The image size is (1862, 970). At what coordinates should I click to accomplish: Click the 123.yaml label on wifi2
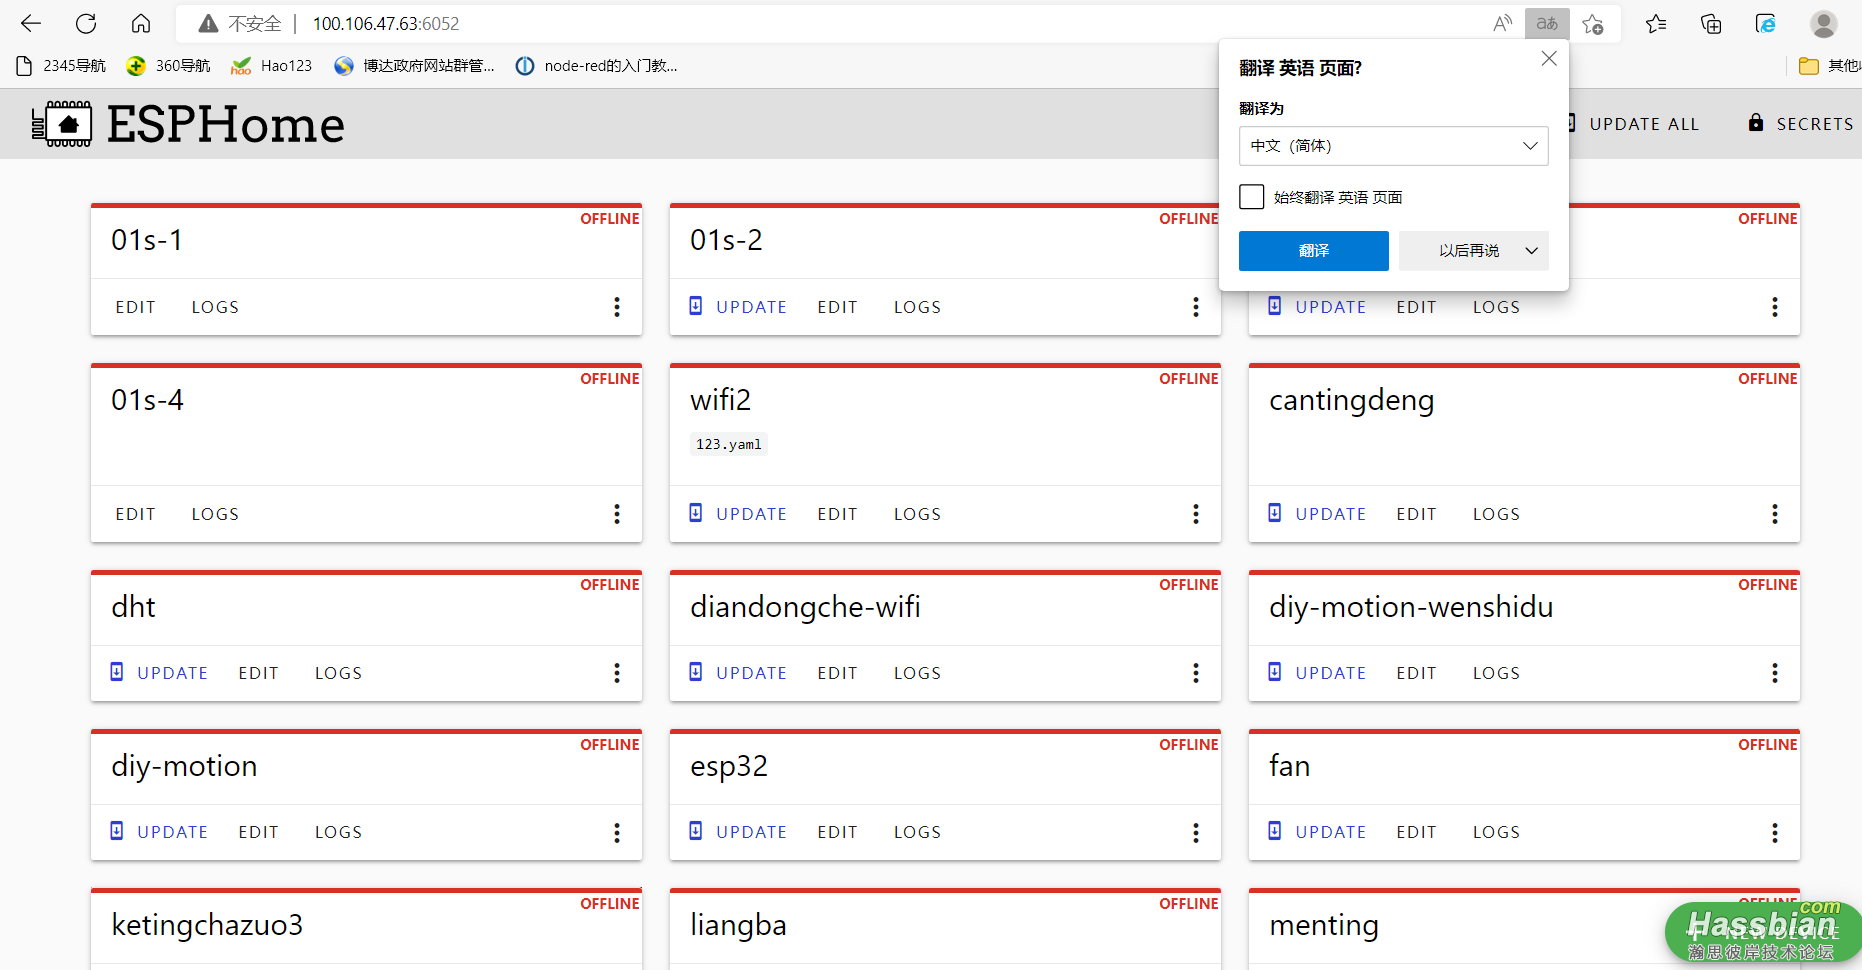coord(729,444)
